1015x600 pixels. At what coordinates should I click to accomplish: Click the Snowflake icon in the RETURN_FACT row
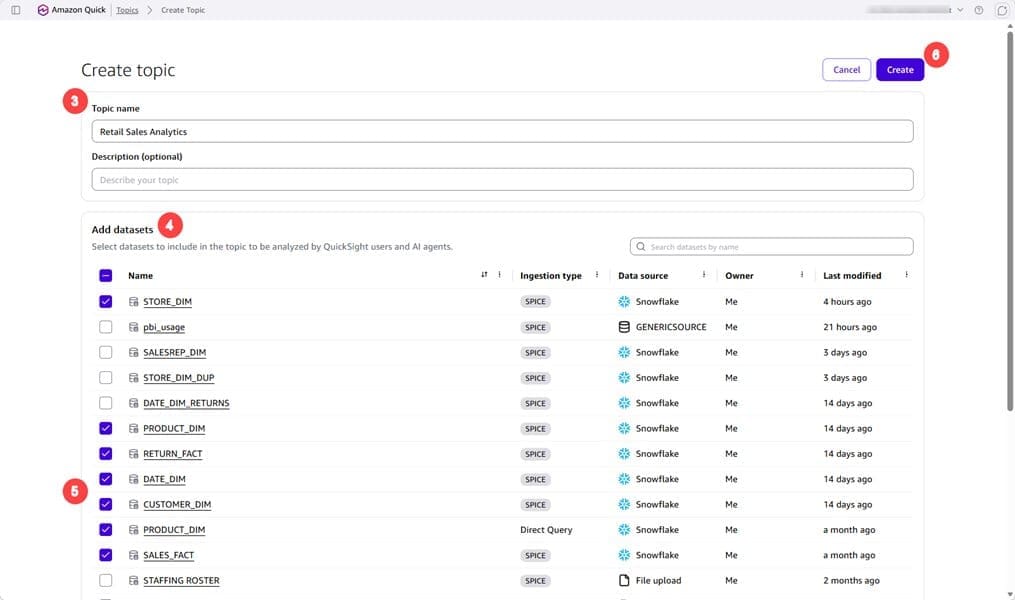coord(624,454)
